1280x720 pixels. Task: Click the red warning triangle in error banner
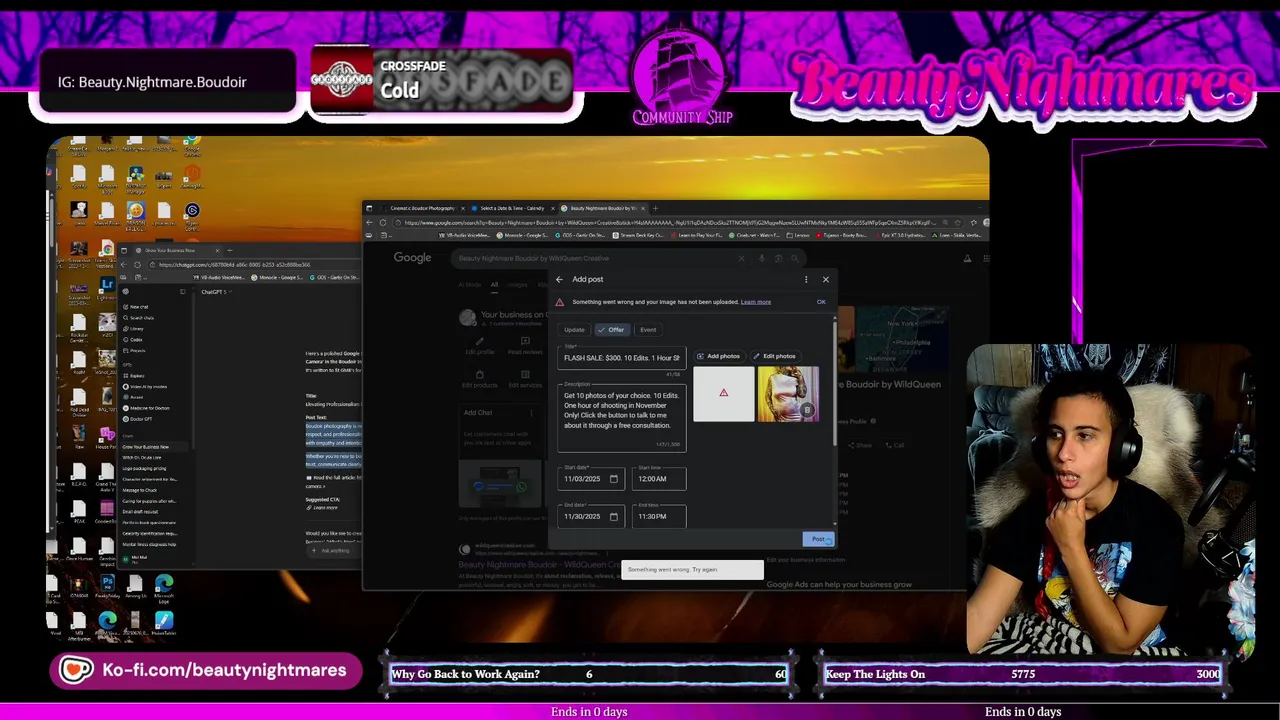coord(560,302)
